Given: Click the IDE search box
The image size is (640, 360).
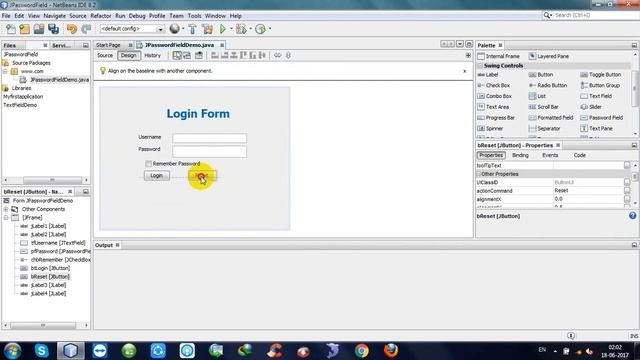Looking at the screenshot, I should (x=595, y=15).
